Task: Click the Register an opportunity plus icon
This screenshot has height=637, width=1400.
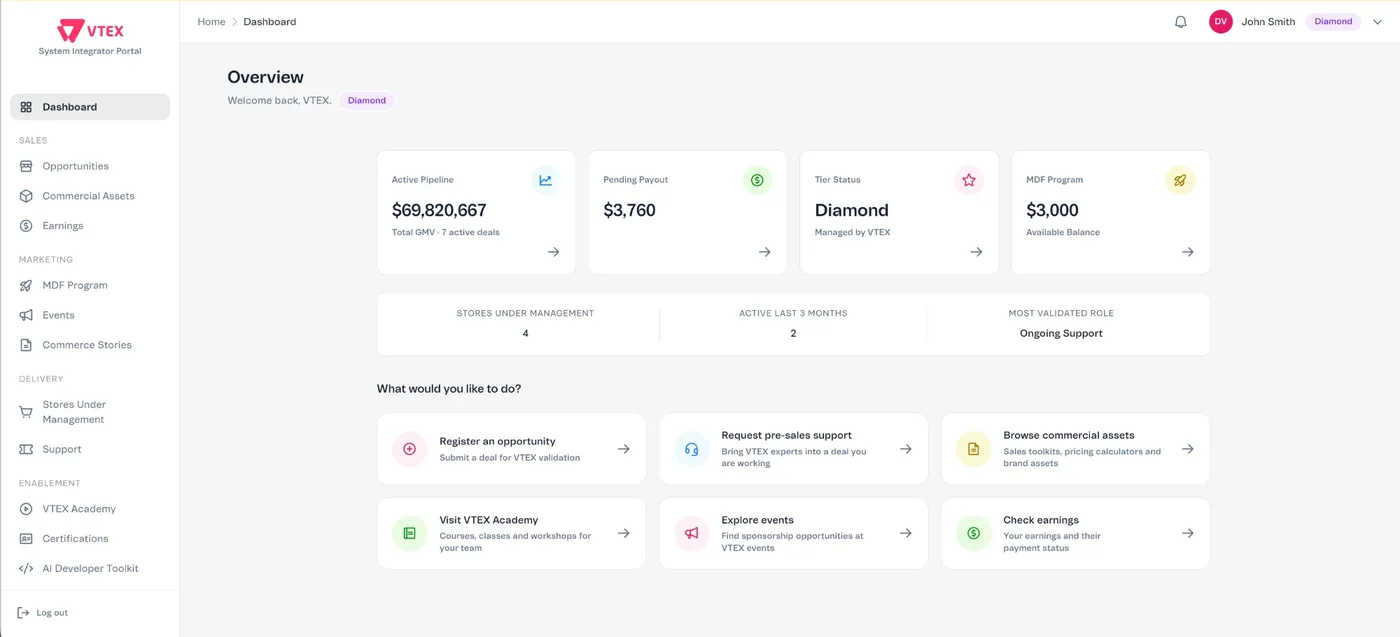Action: [x=409, y=449]
